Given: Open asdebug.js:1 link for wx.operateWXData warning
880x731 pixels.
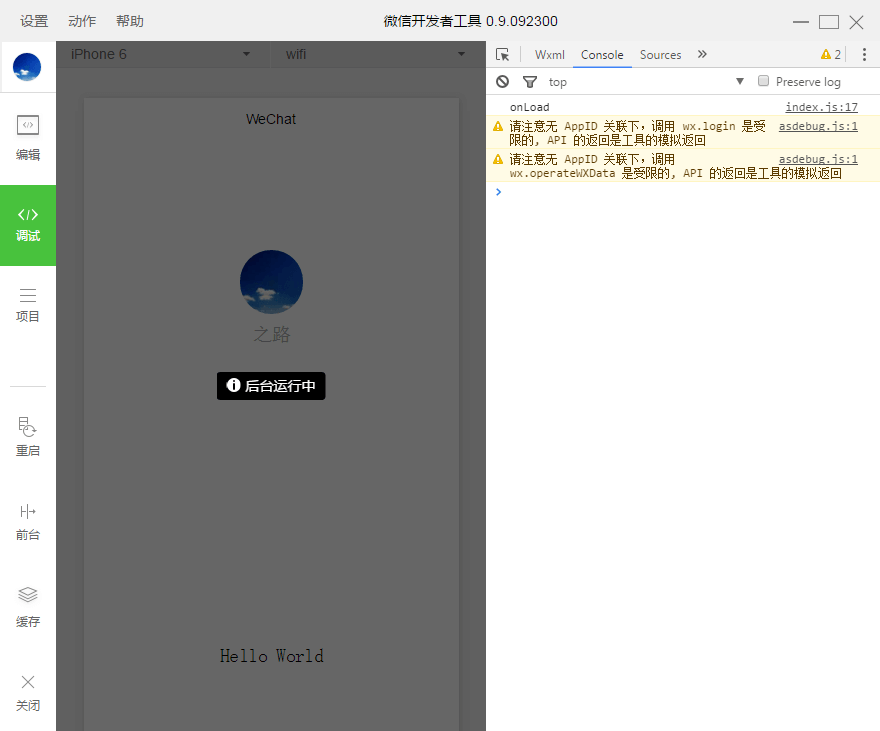Looking at the screenshot, I should tap(818, 159).
